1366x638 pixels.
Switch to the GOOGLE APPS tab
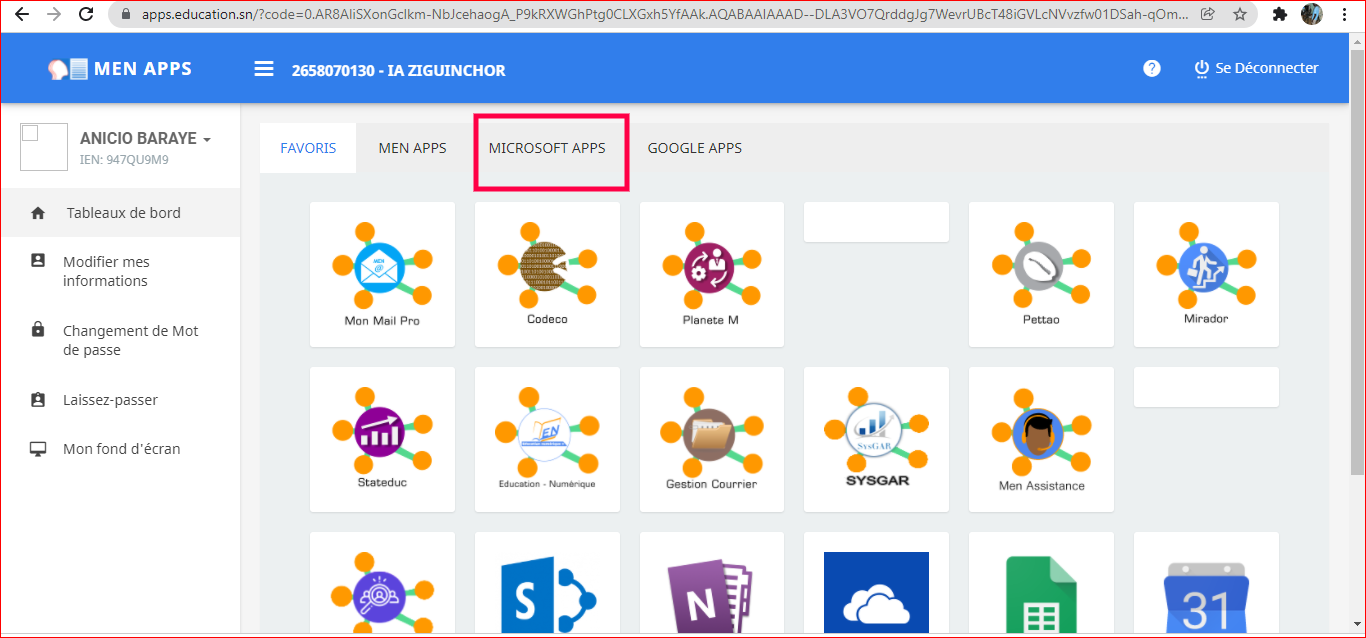point(694,147)
